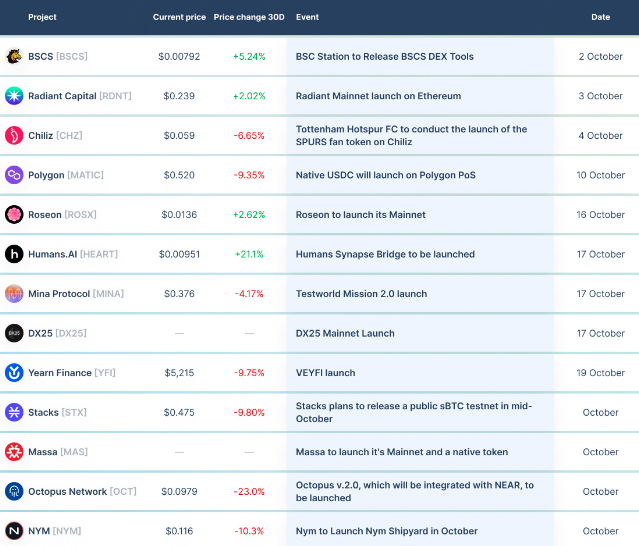Click the NYM N logo icon
The width and height of the screenshot is (639, 546).
14,531
